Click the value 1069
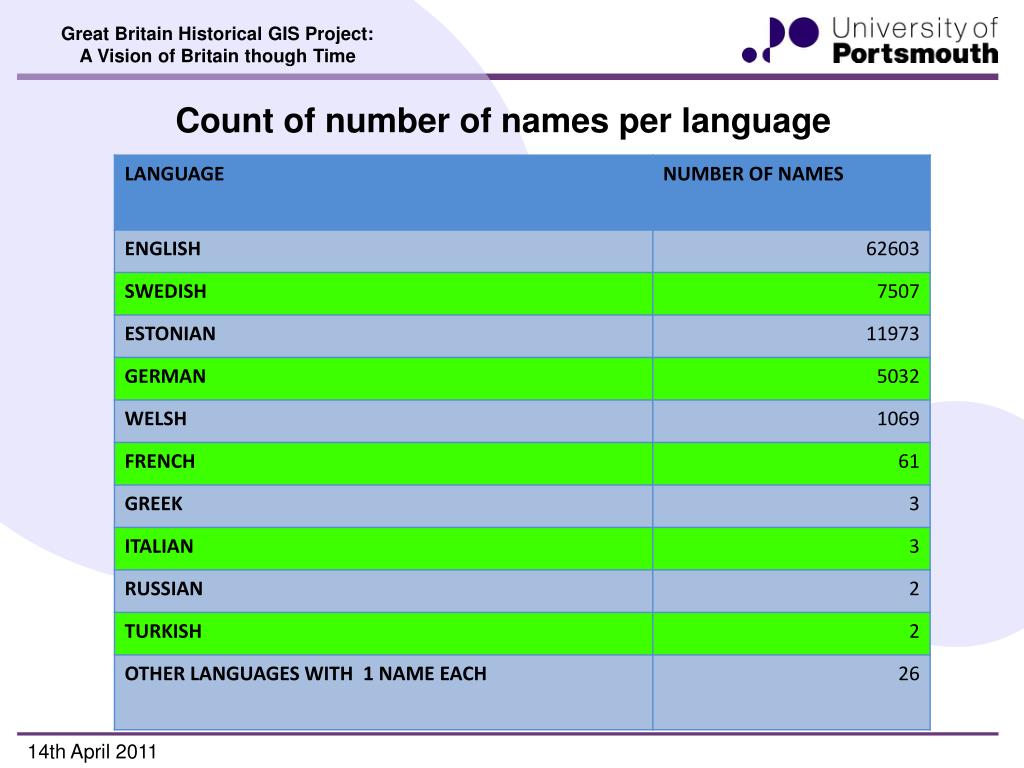1024x768 pixels. 898,419
